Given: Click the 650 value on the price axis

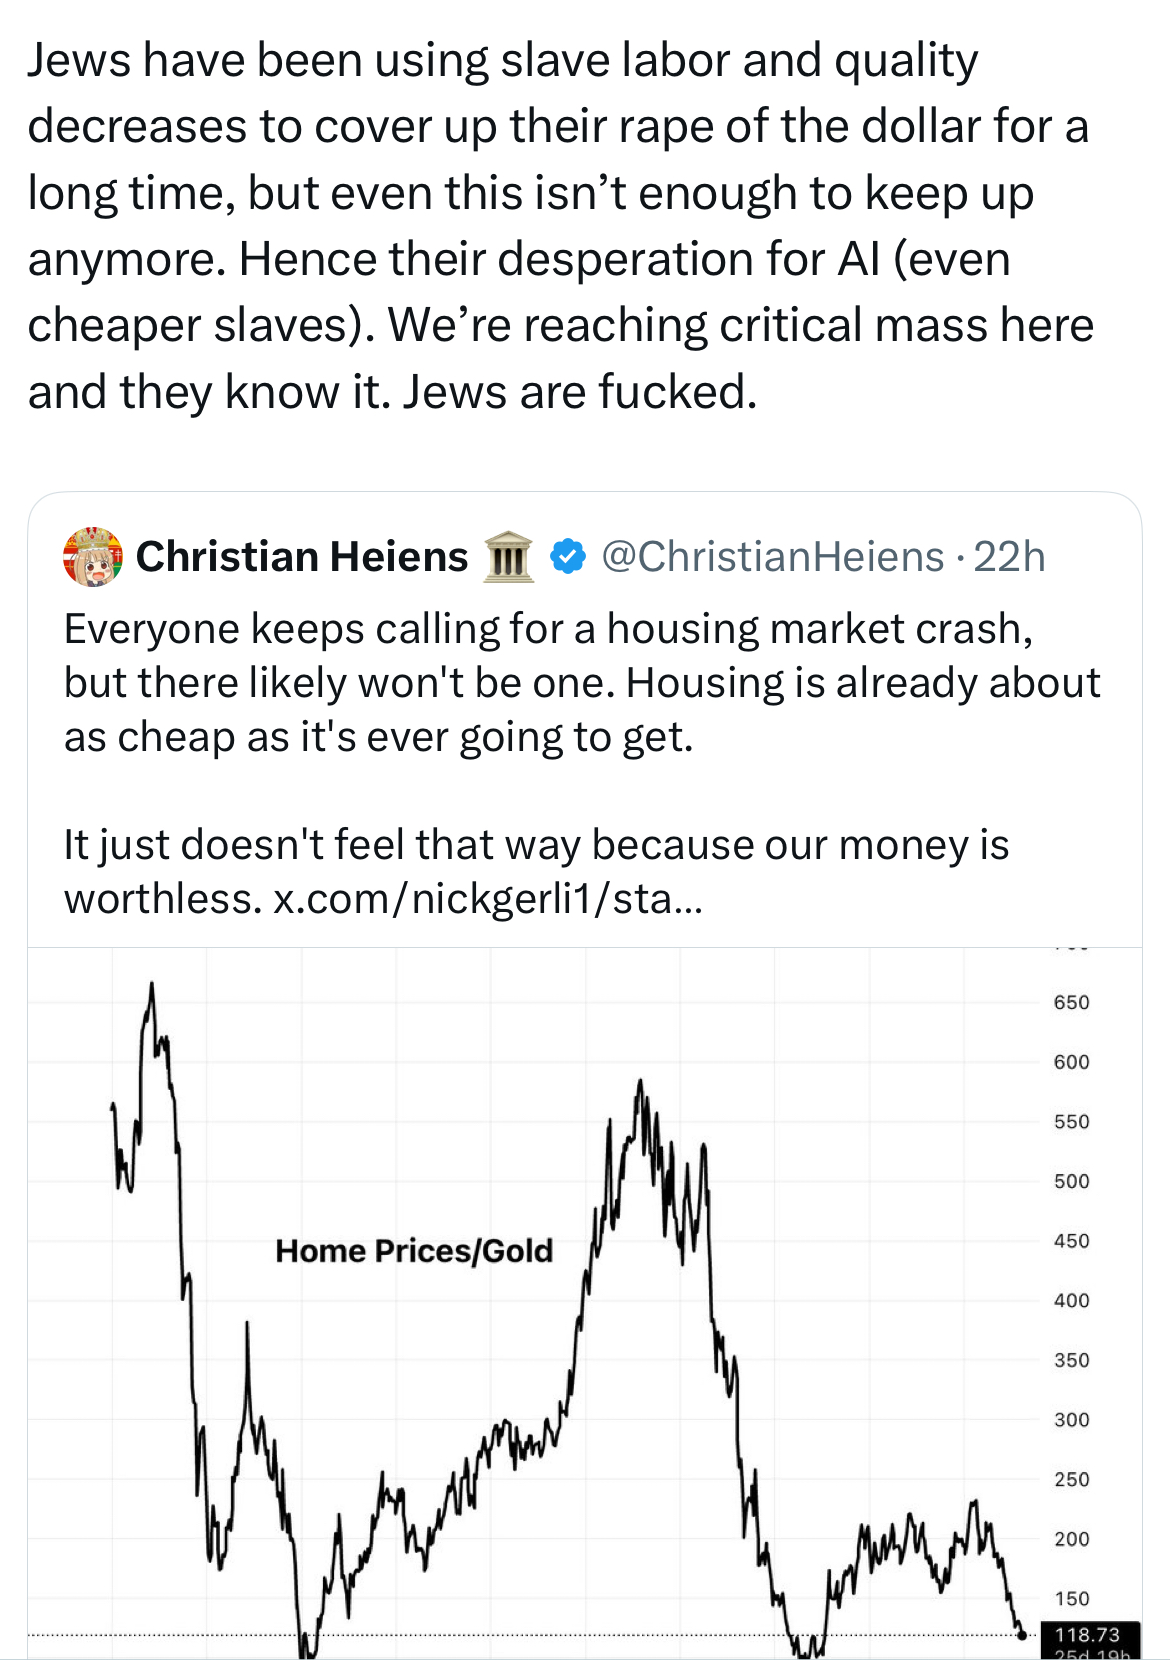Looking at the screenshot, I should click(x=1071, y=1003).
